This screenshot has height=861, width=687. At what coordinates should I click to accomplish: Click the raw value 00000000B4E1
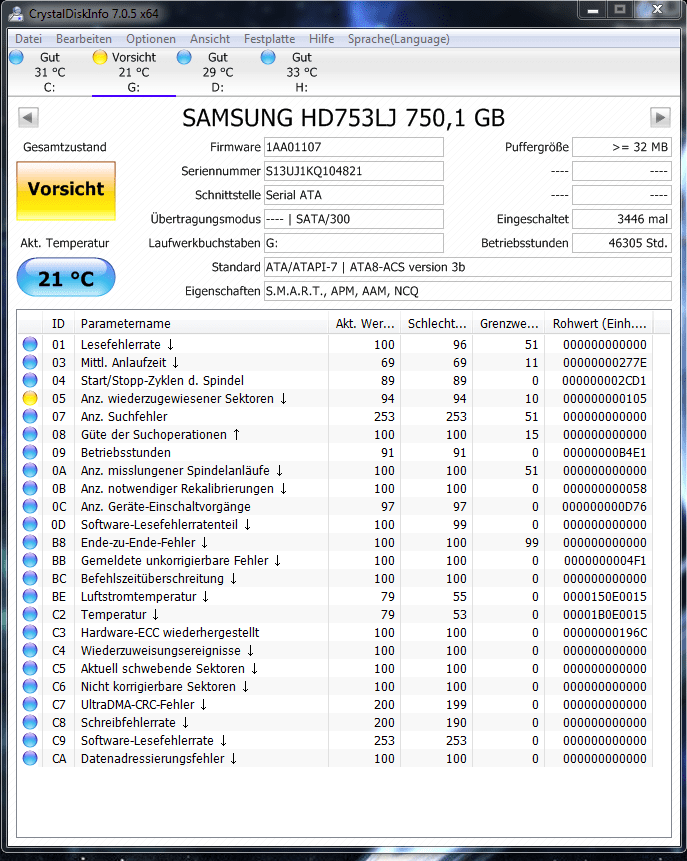tap(605, 452)
